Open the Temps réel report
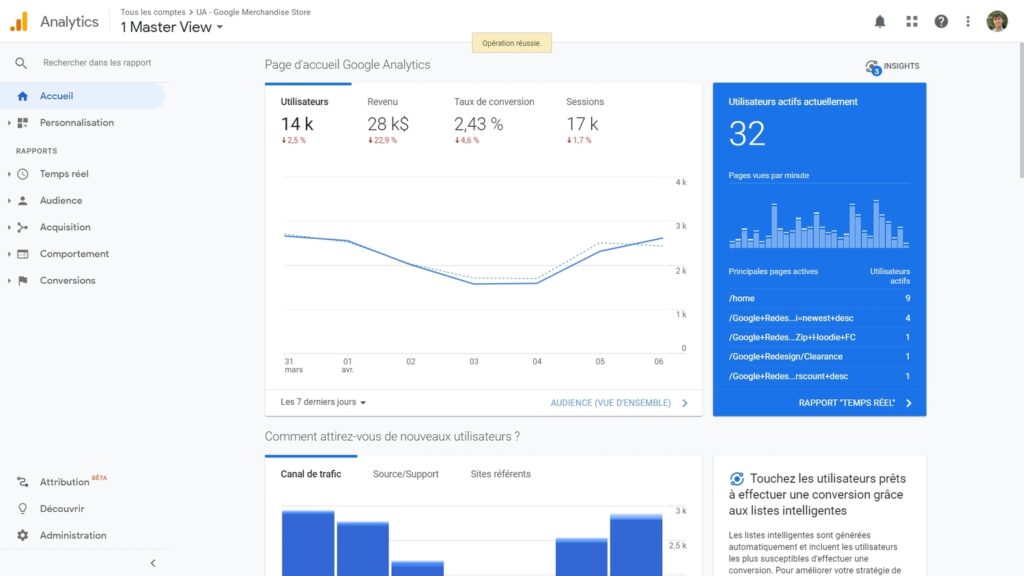The height and width of the screenshot is (576, 1024). coord(65,174)
